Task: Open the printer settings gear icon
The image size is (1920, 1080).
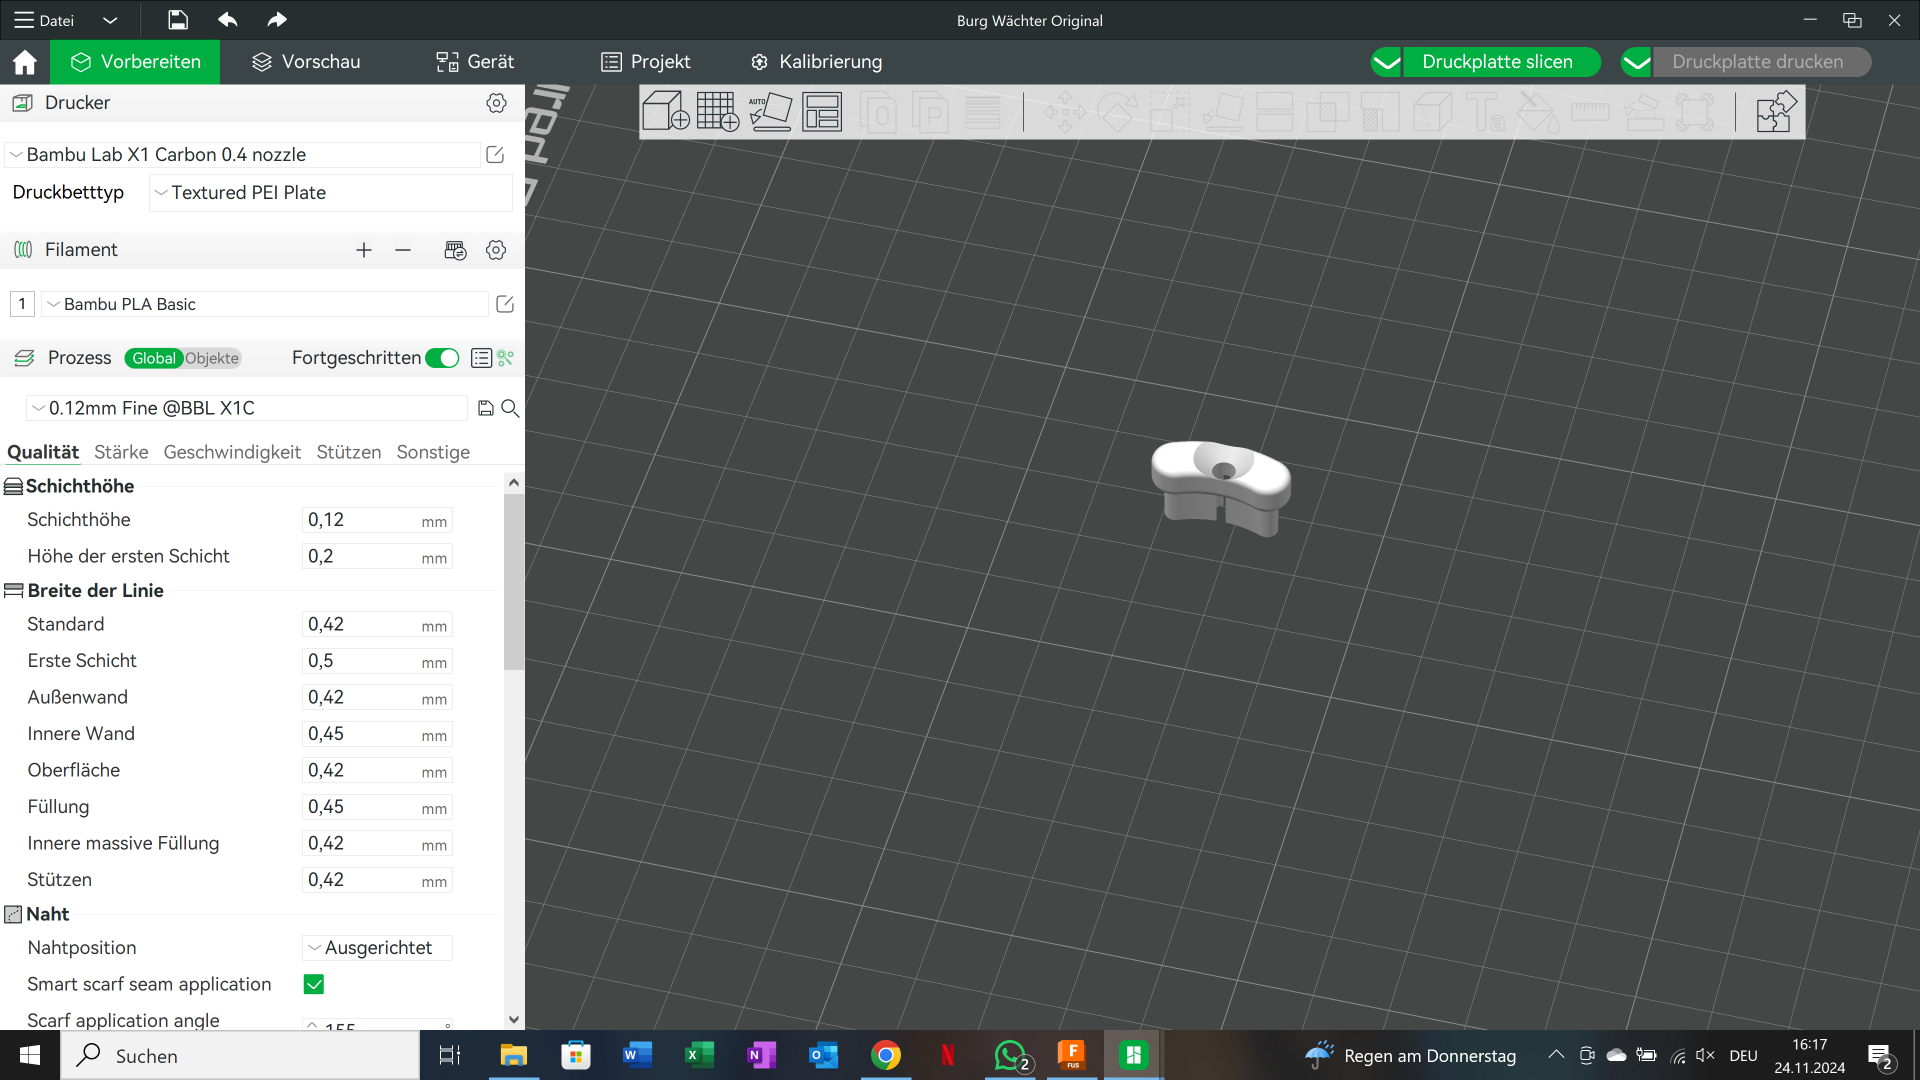Action: tap(496, 103)
